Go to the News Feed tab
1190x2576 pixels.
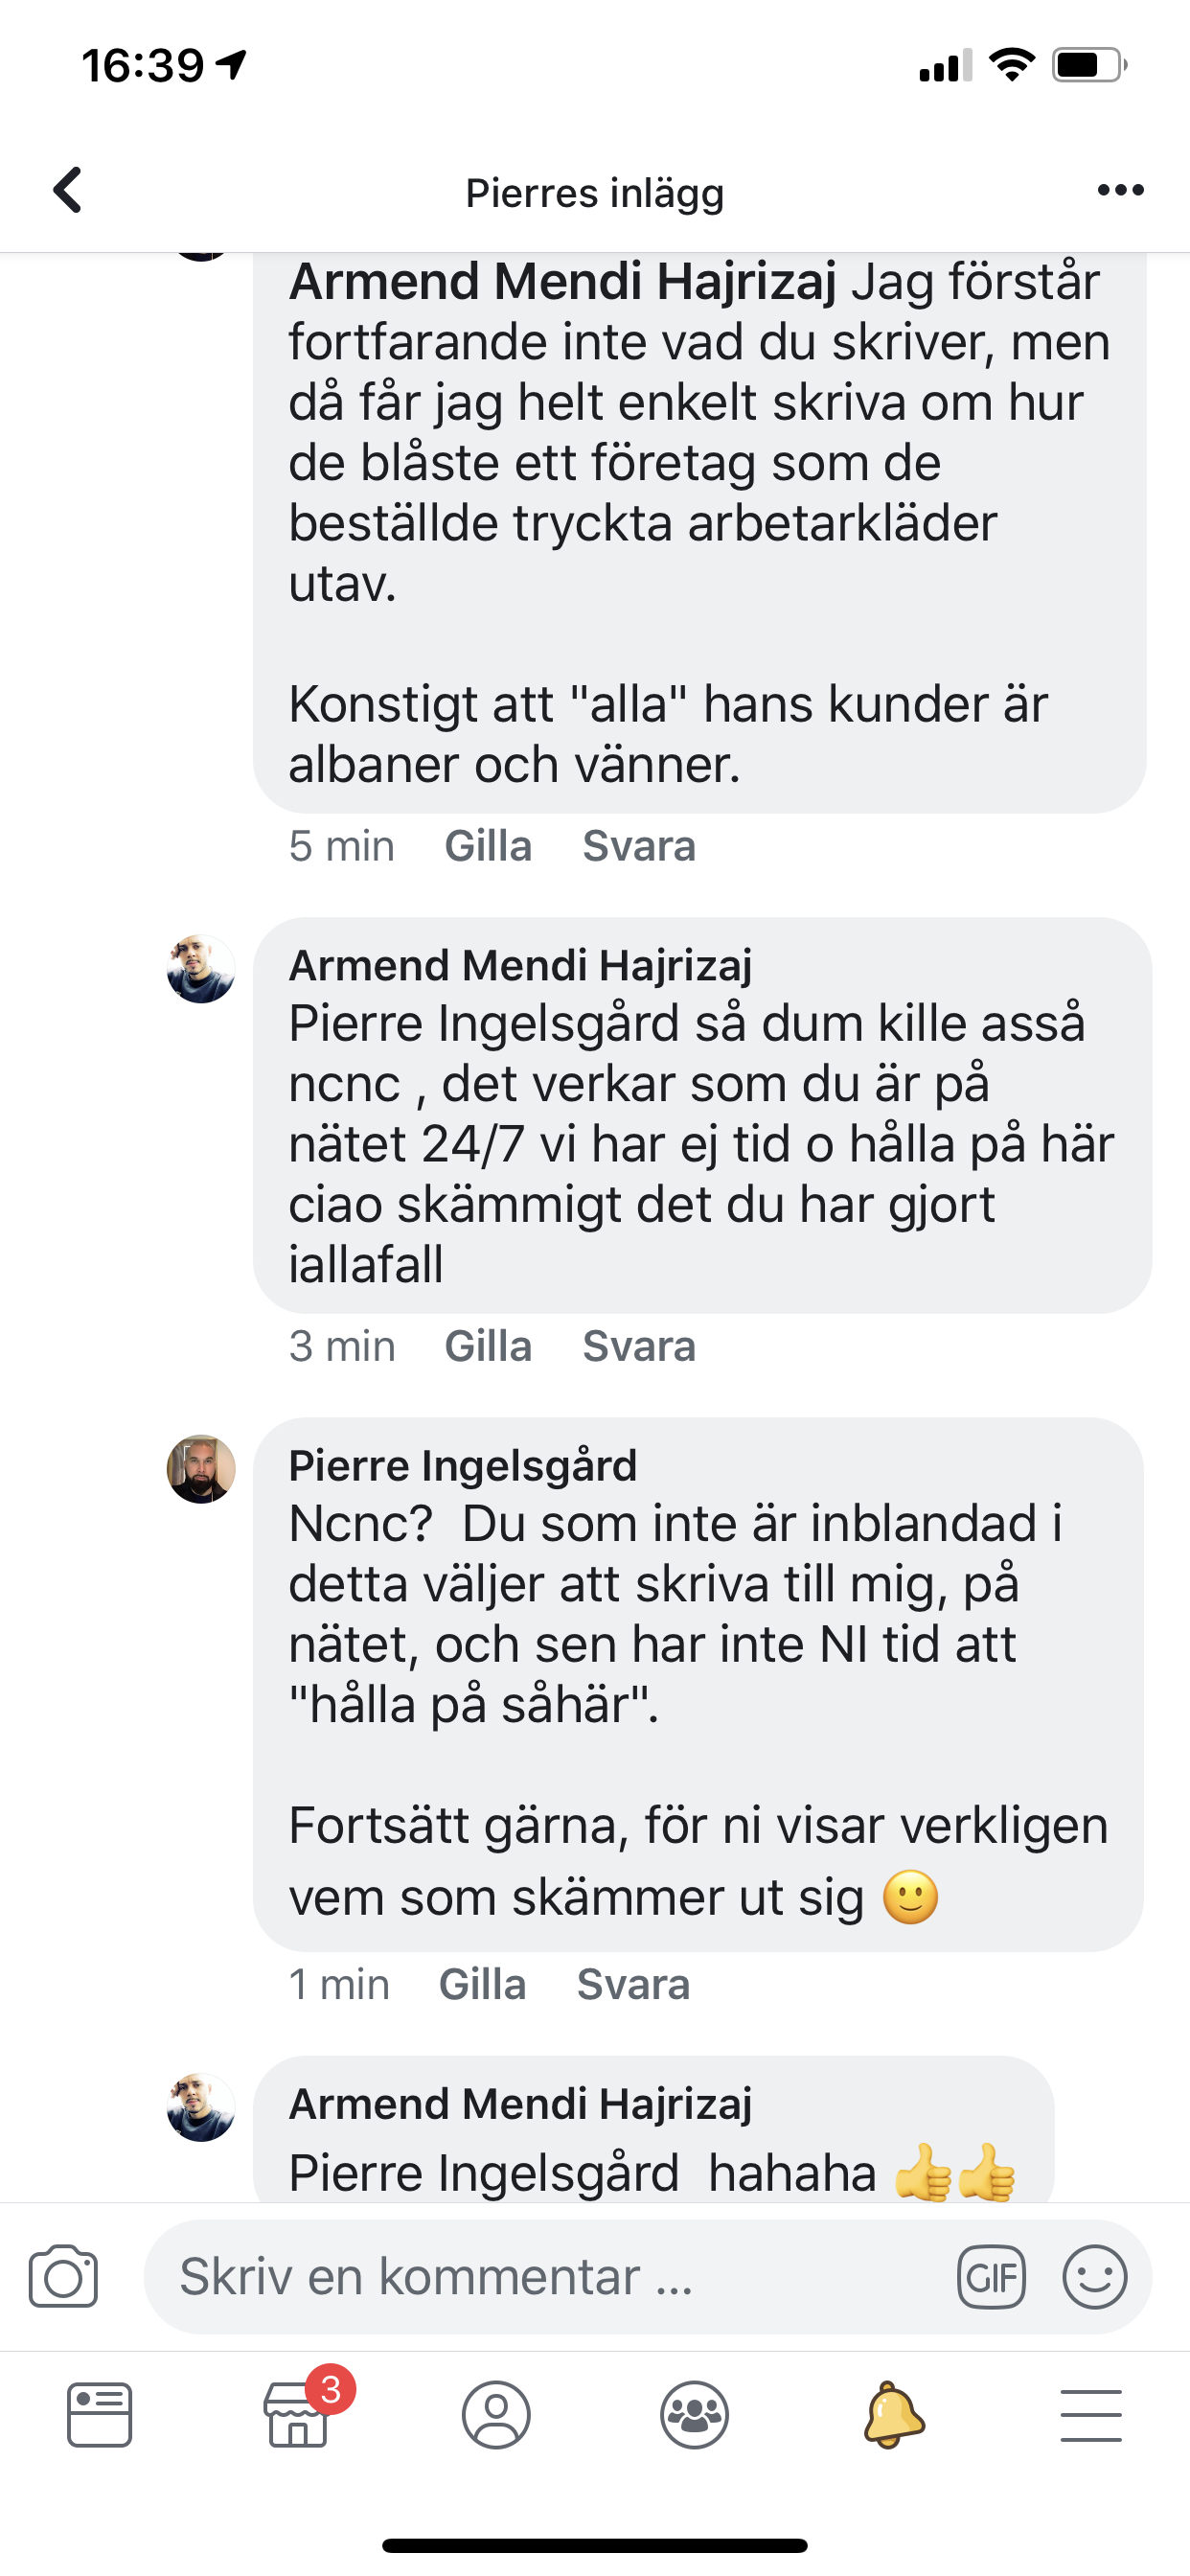(99, 2414)
